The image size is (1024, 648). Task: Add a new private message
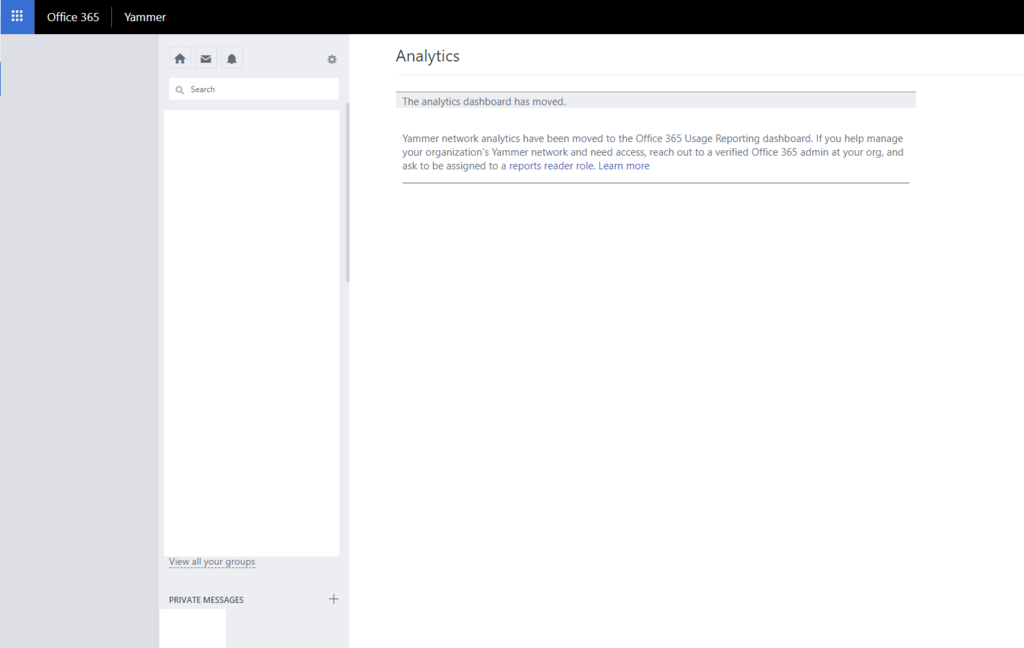(334, 599)
